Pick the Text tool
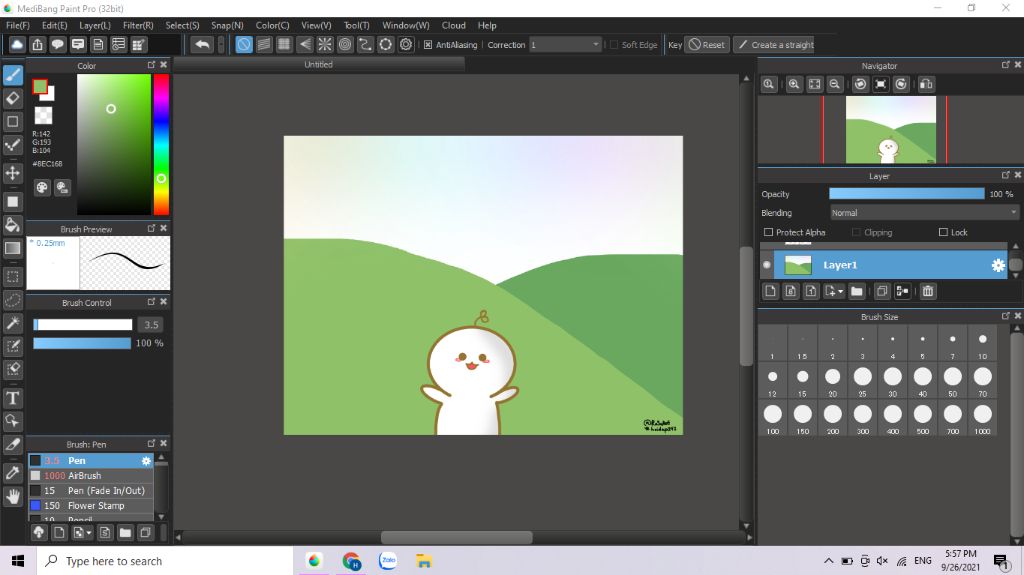Screen dimensions: 1024x575 [13, 398]
